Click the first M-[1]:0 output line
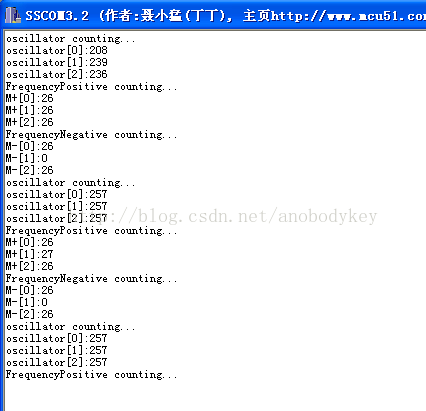This screenshot has width=426, height=411. click(x=27, y=159)
